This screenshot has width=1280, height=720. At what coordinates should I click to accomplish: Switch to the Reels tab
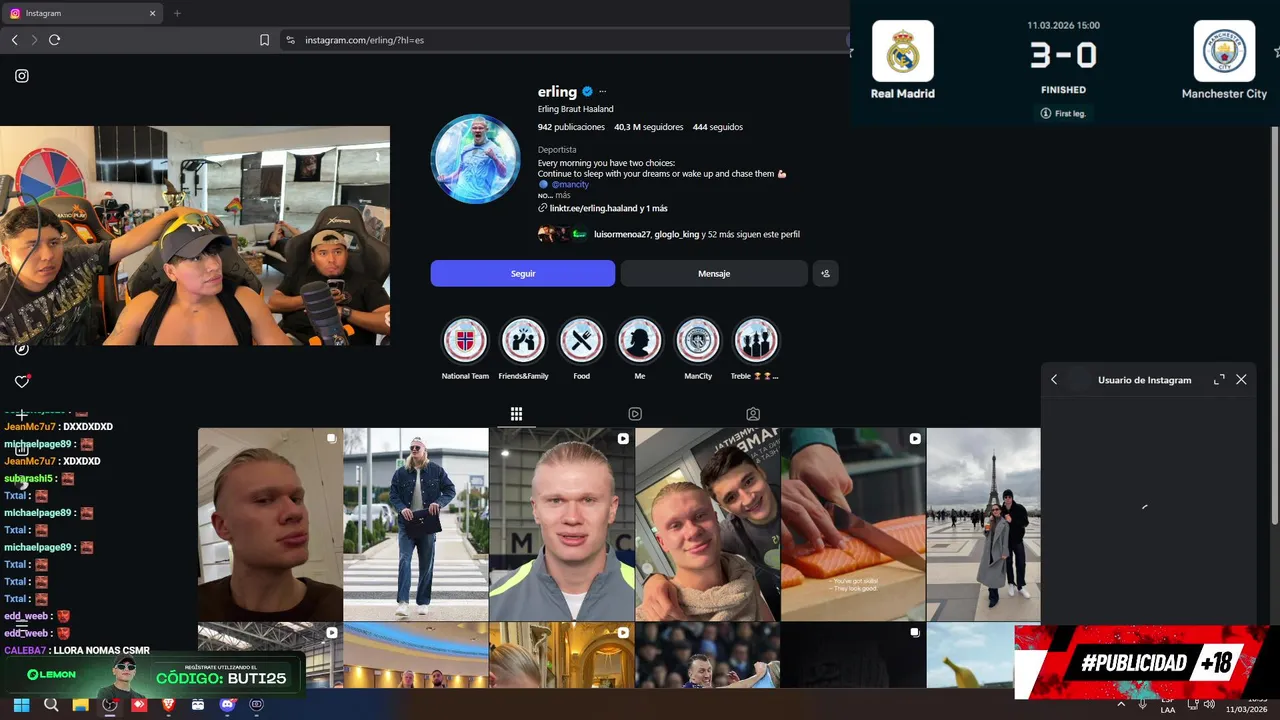pyautogui.click(x=635, y=414)
